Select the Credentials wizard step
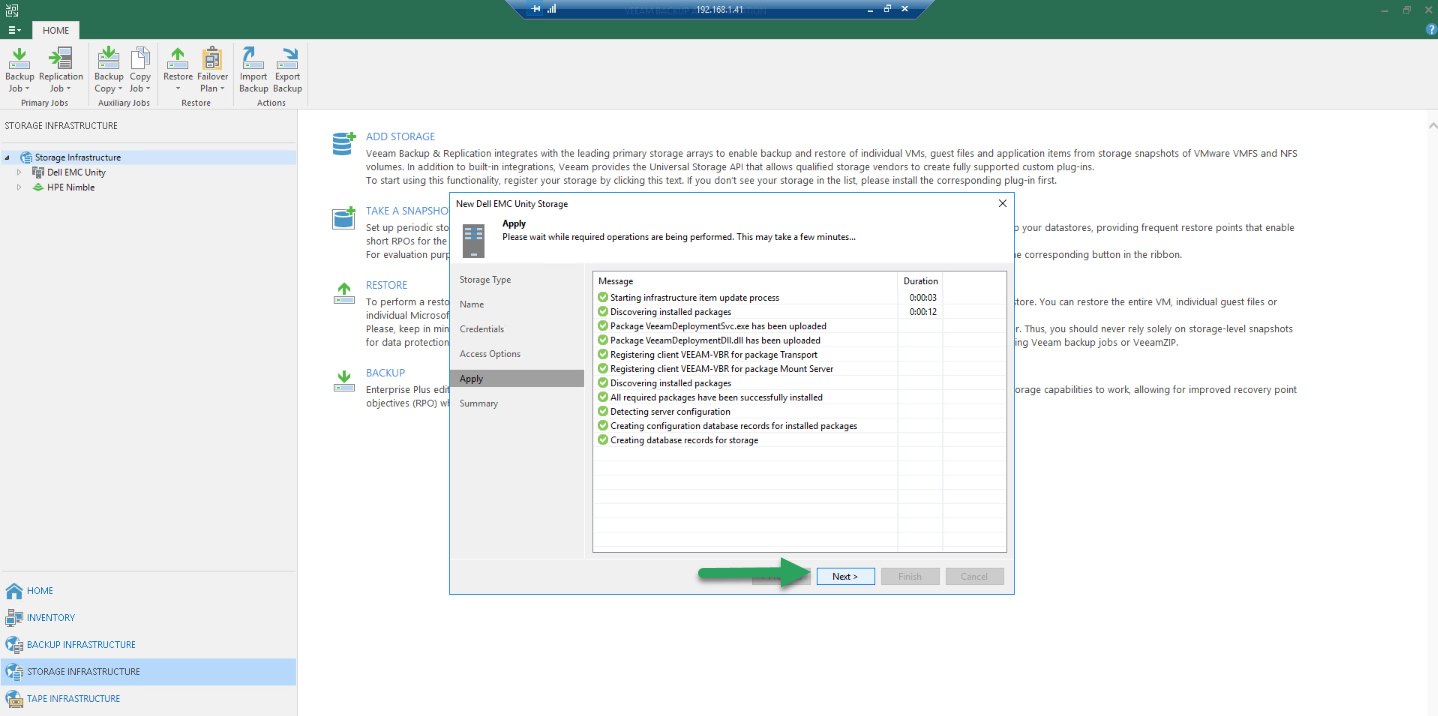Viewport: 1438px width, 716px height. 517,329
